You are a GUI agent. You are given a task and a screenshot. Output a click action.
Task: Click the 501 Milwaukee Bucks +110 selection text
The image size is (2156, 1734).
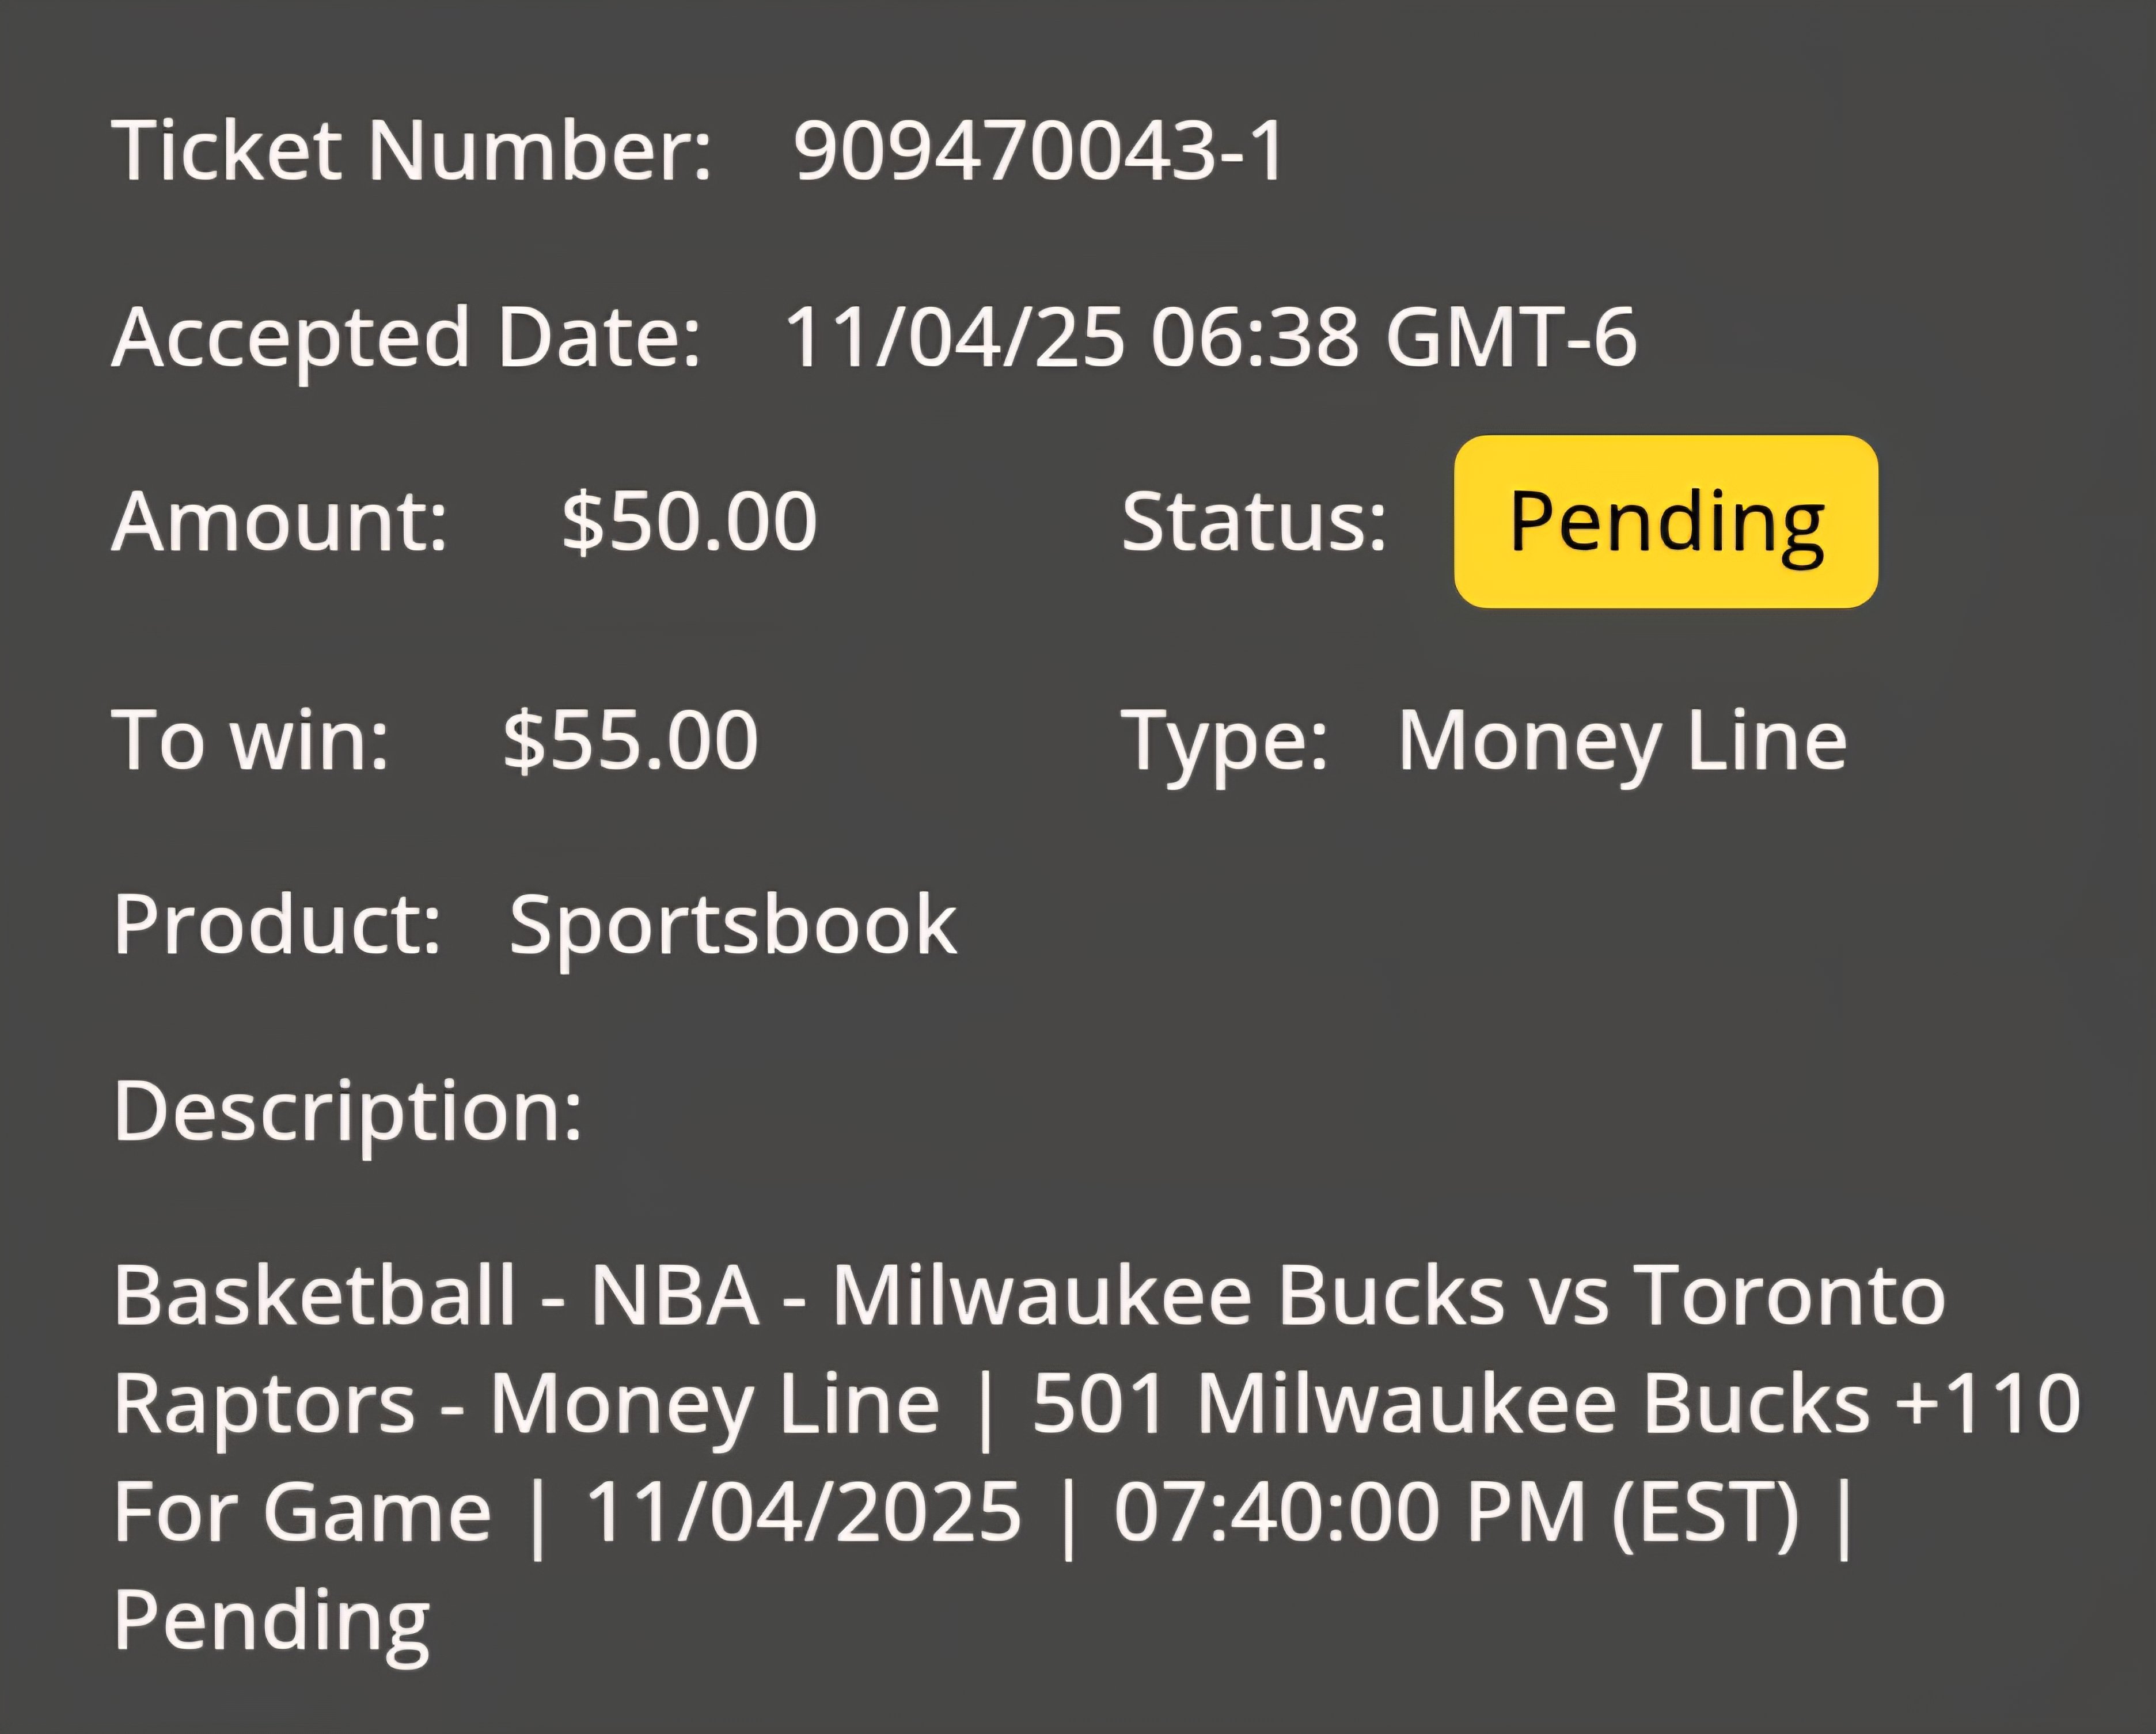point(1556,1404)
